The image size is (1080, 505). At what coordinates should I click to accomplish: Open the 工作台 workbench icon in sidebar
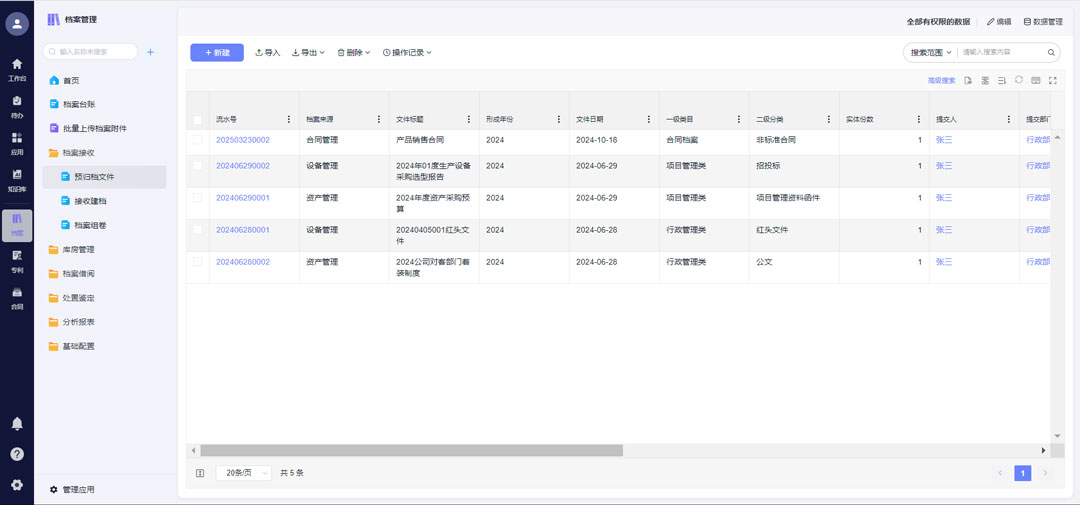(x=17, y=68)
